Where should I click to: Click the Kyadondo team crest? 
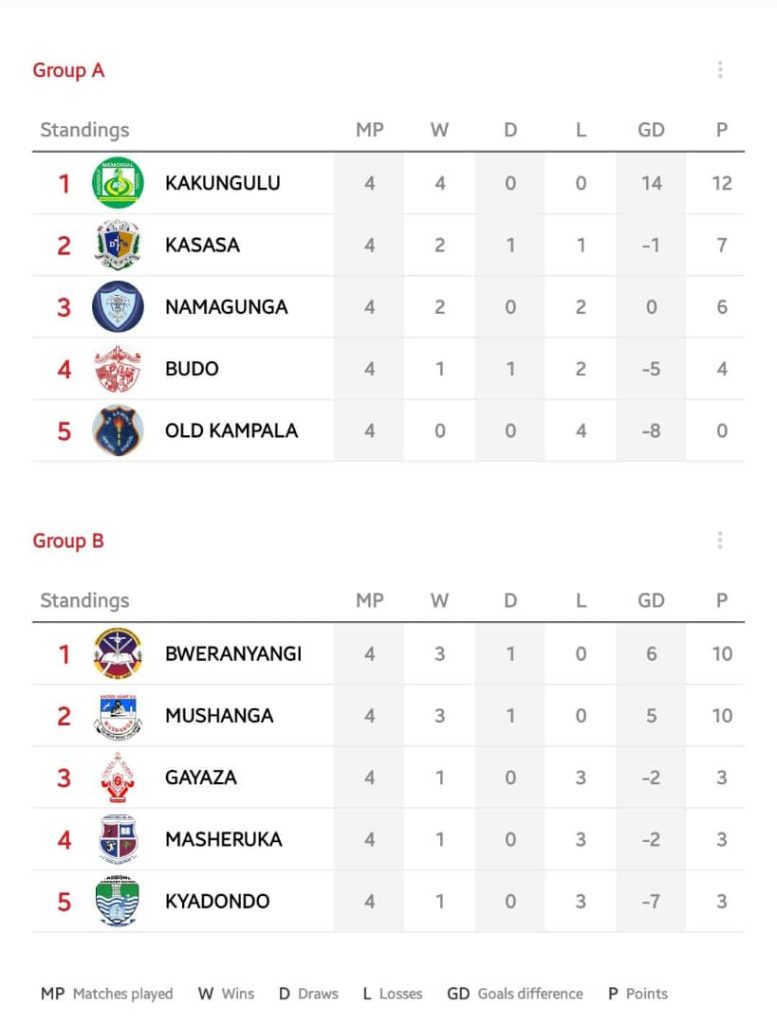click(118, 901)
